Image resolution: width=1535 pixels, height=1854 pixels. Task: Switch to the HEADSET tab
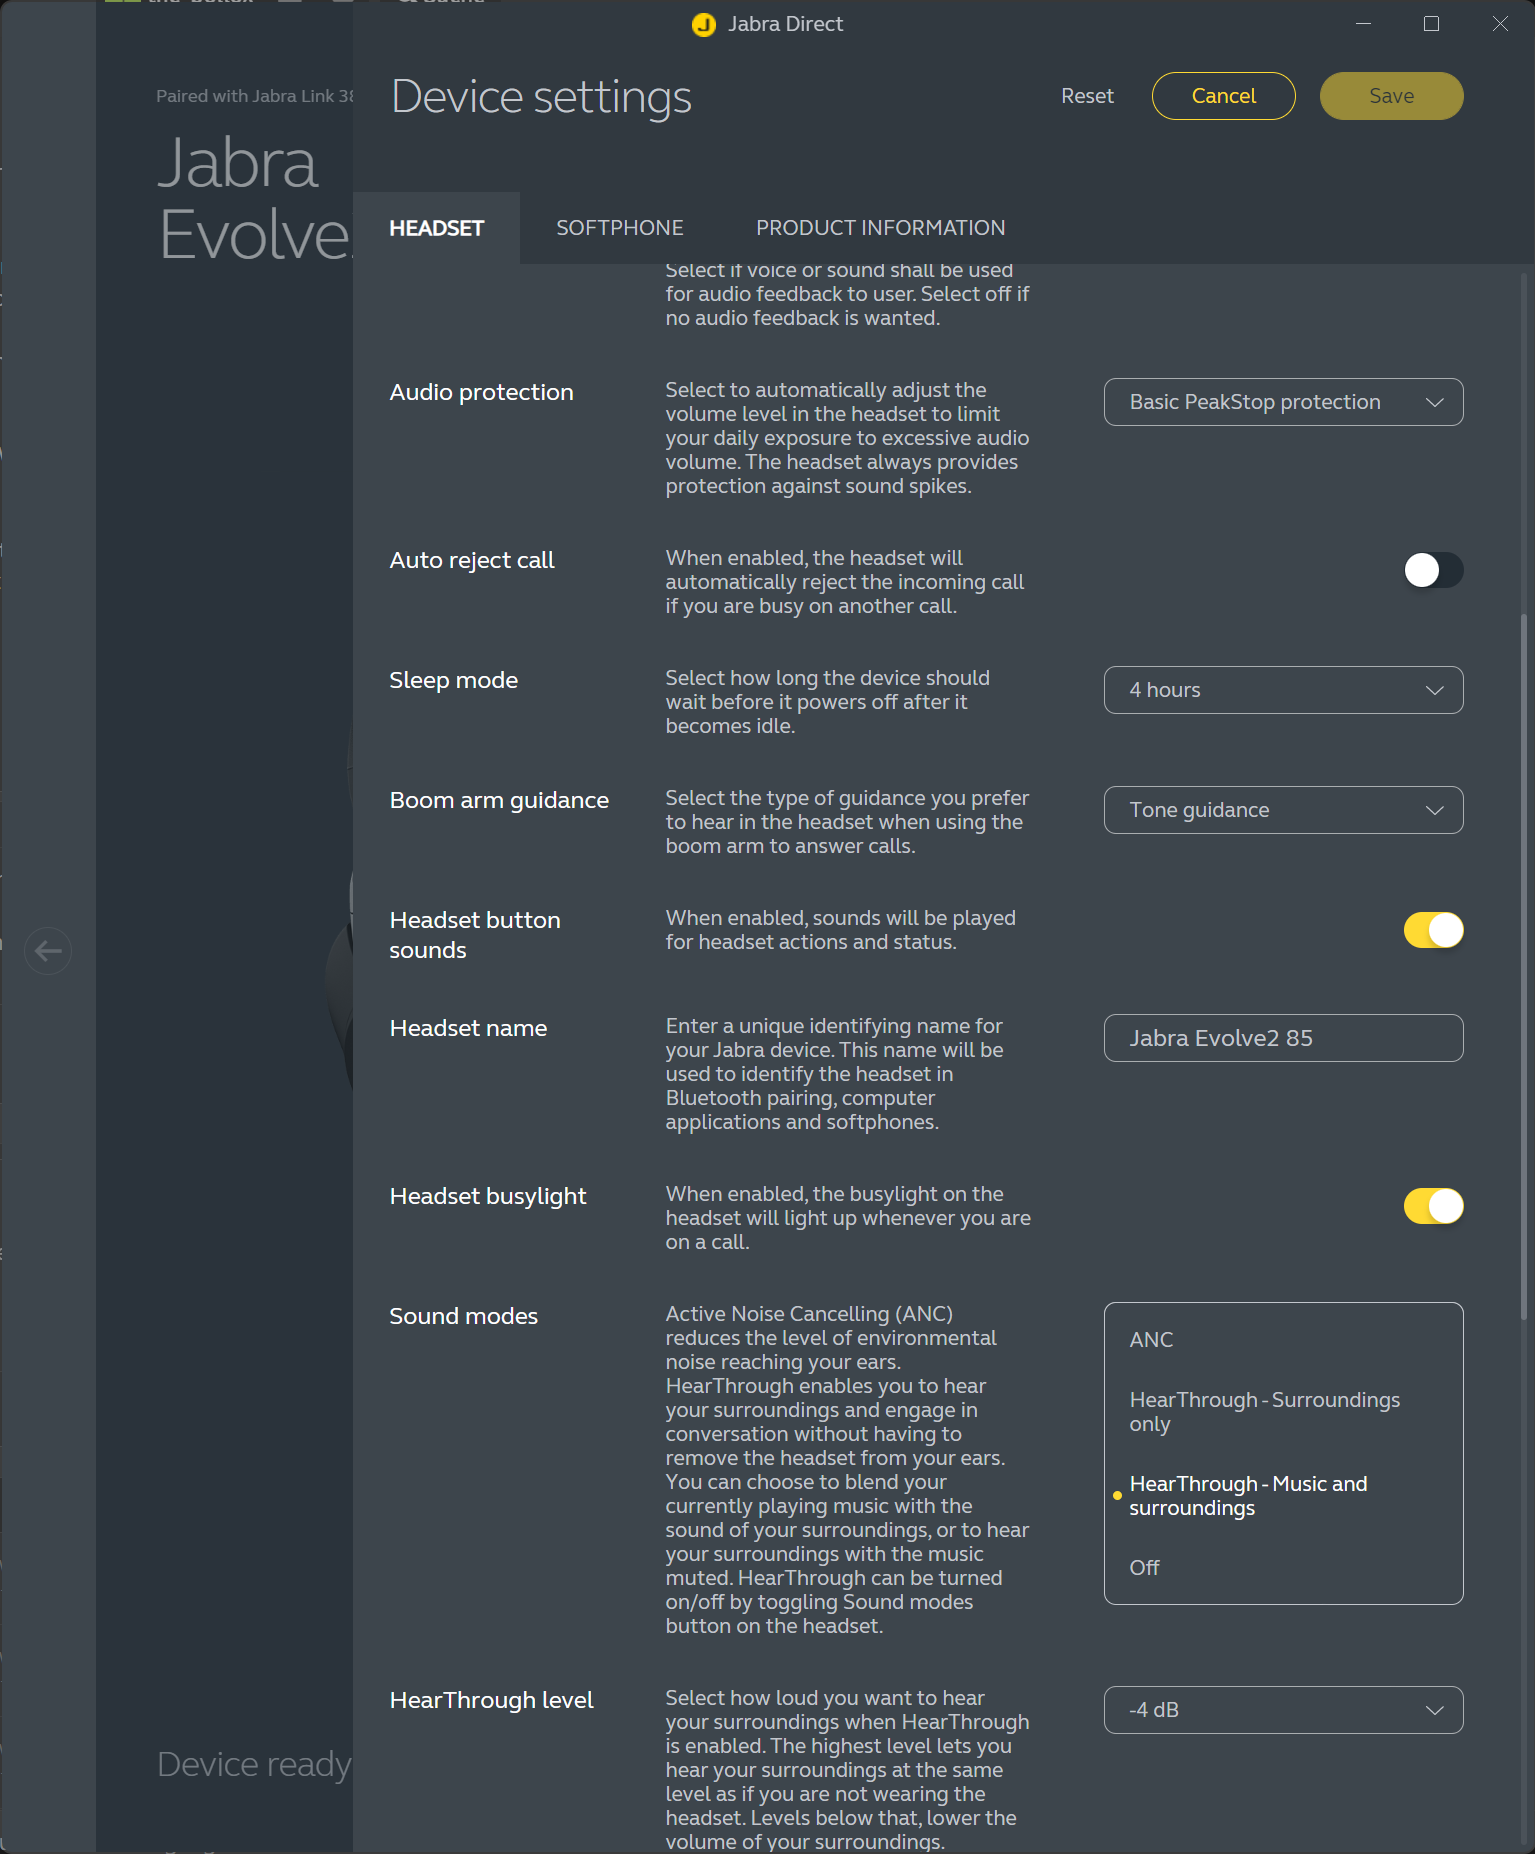tap(436, 228)
